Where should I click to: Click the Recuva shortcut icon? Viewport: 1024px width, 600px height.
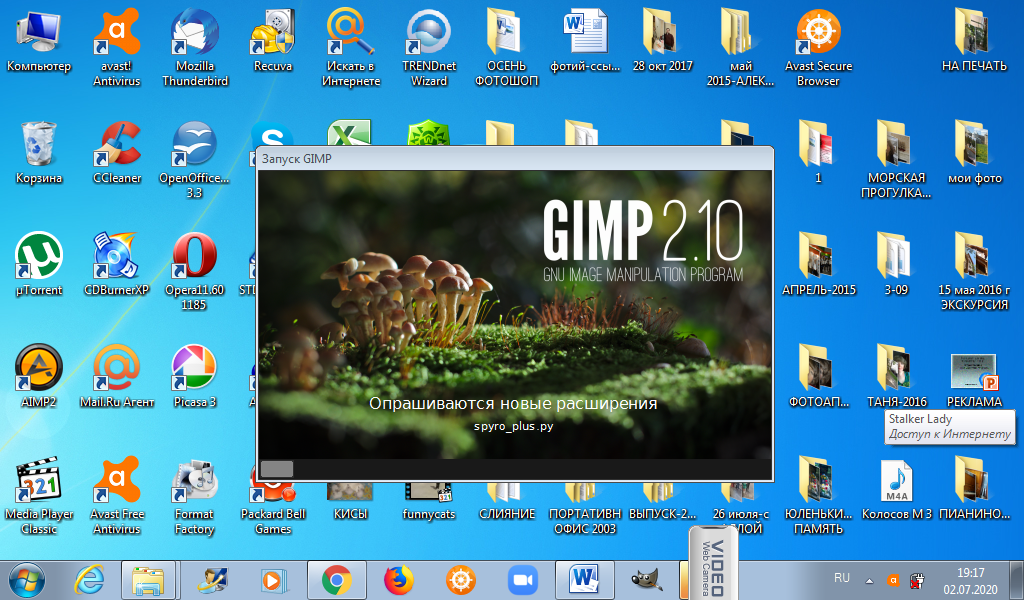273,32
